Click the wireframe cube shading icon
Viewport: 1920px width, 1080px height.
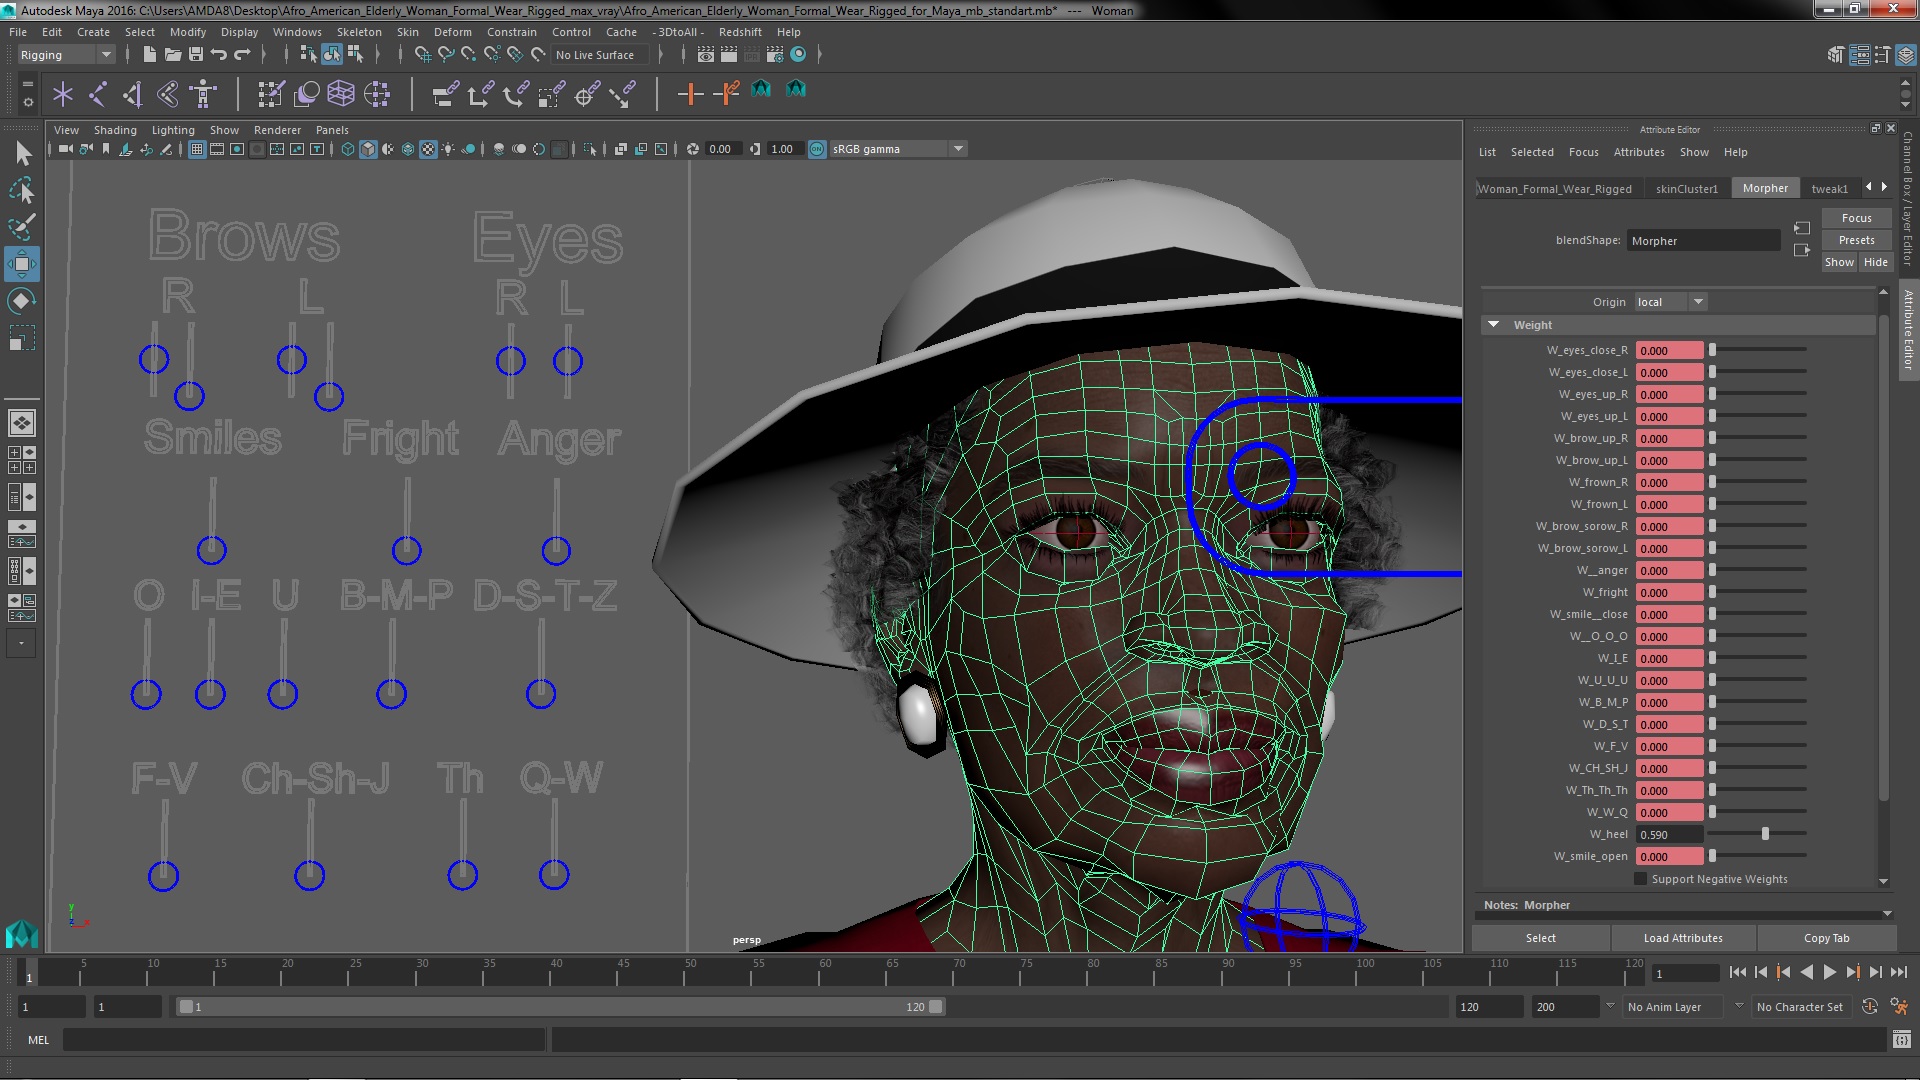[x=348, y=149]
